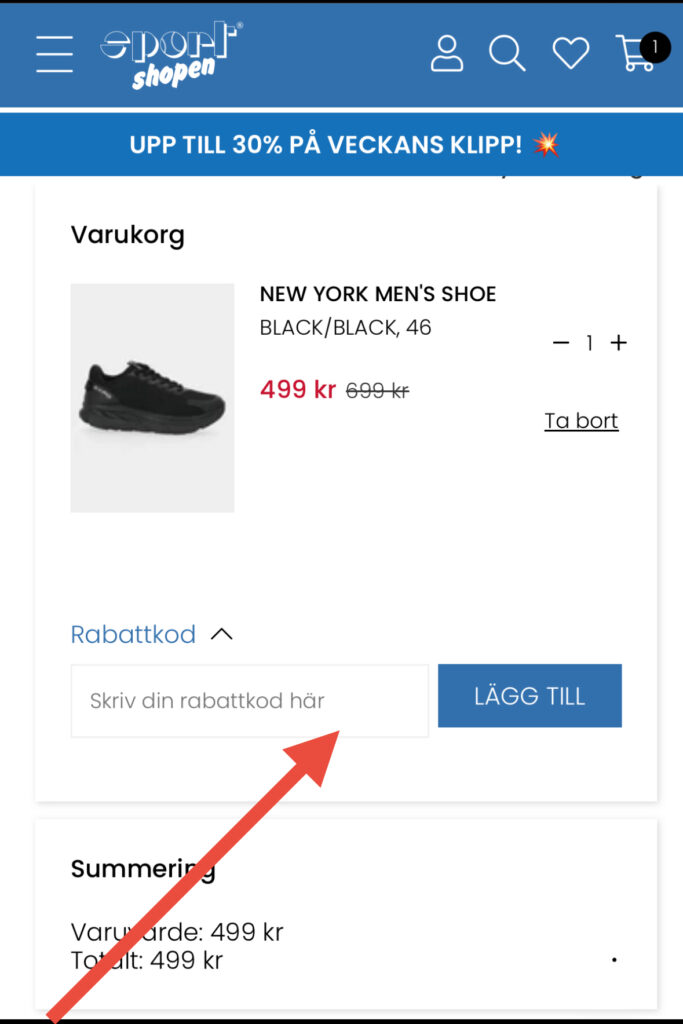Click the LÄGG TILL button
Viewport: 683px width, 1024px height.
pyautogui.click(x=529, y=696)
